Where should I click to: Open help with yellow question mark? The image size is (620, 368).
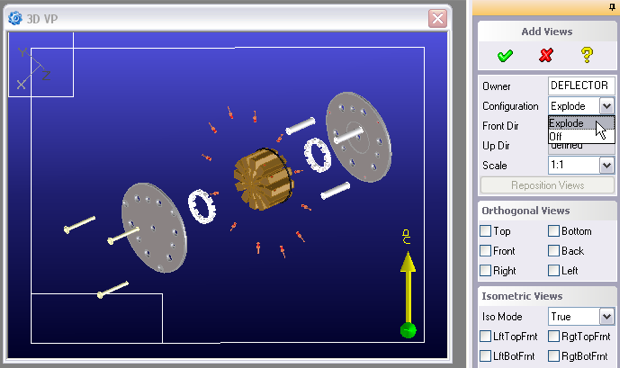(587, 55)
